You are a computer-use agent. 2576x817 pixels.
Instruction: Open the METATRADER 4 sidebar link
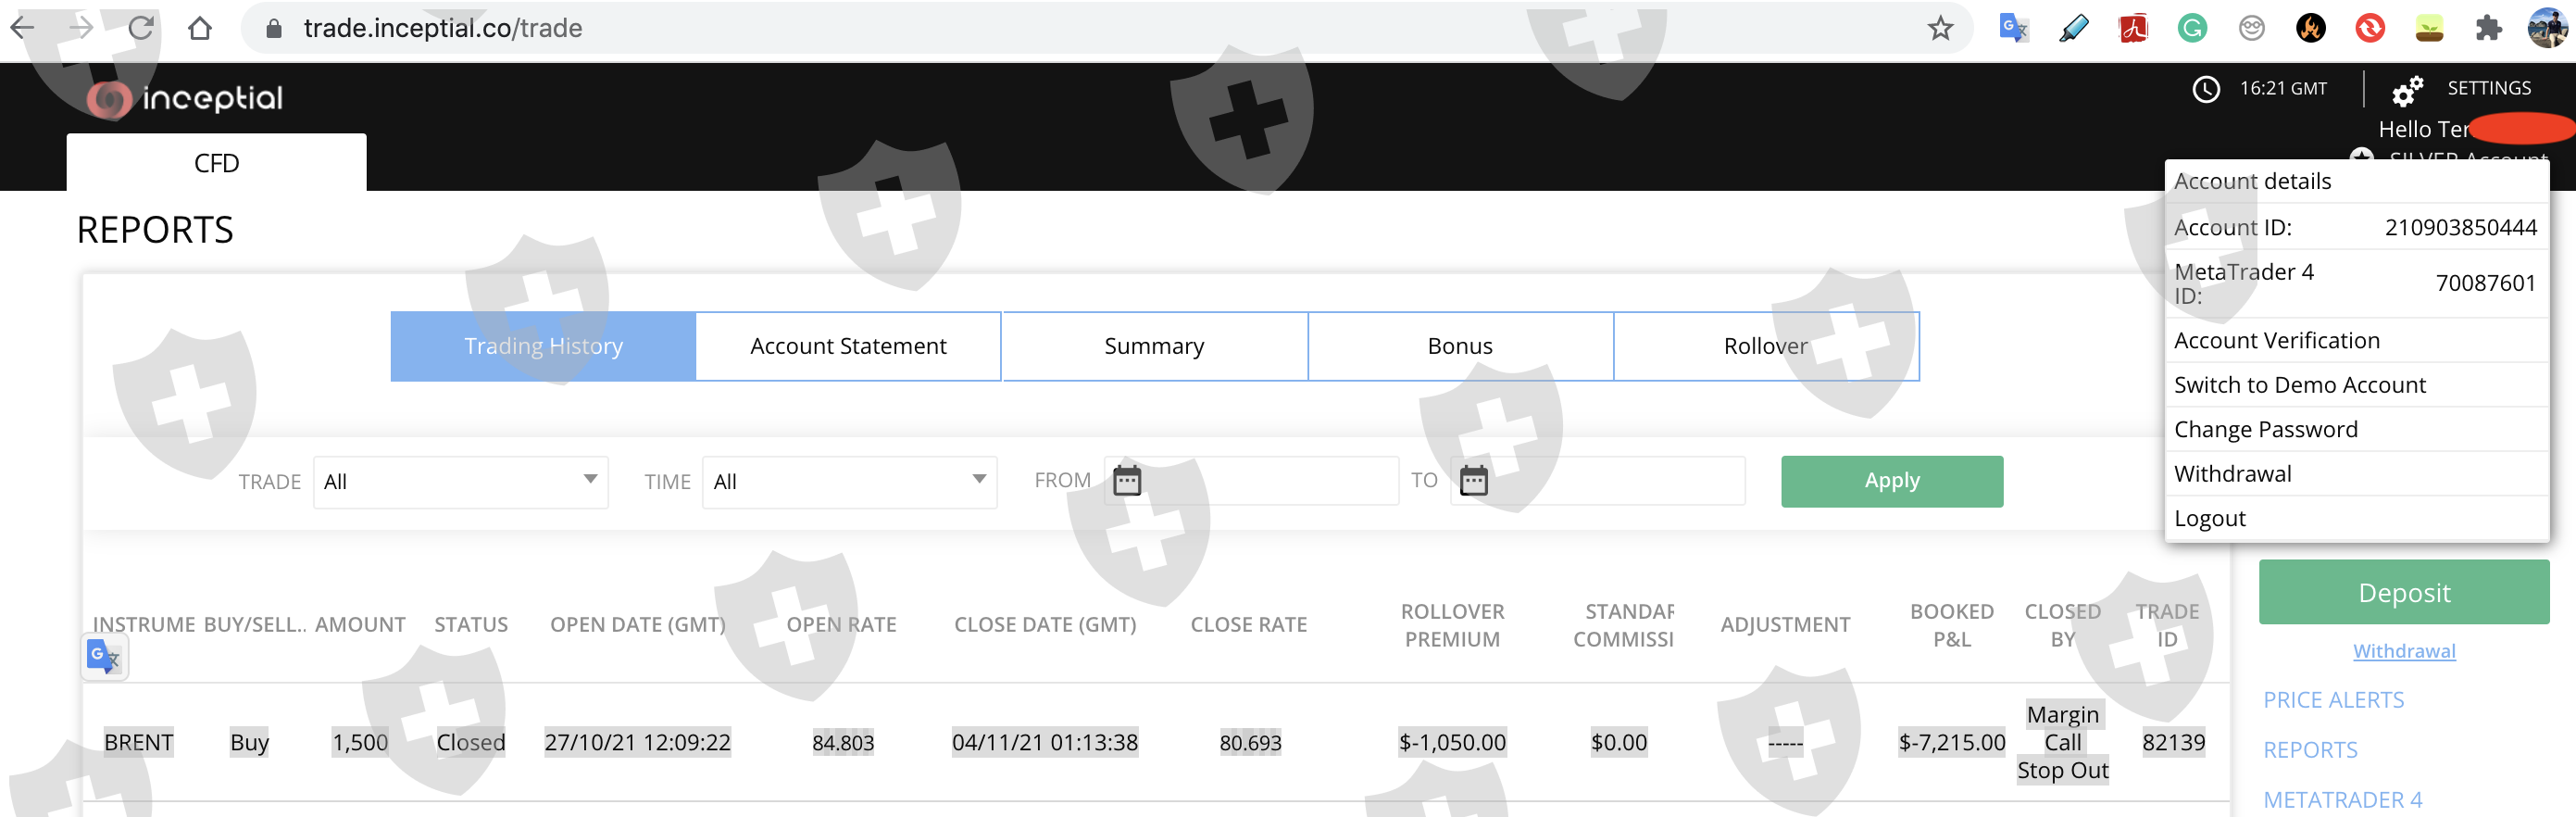pyautogui.click(x=2342, y=800)
